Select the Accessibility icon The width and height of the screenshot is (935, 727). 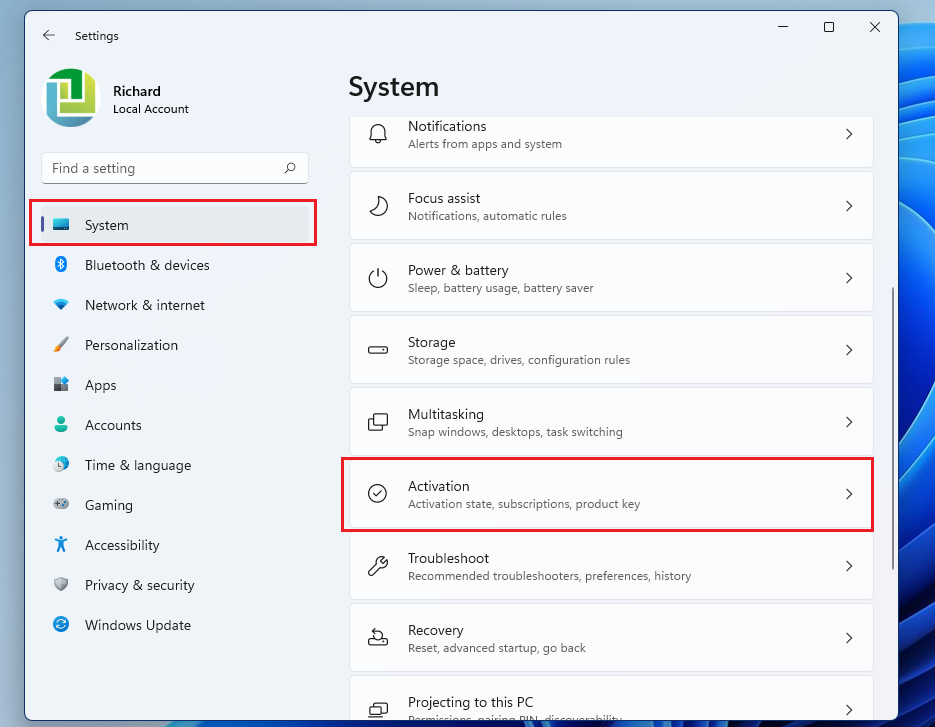(x=60, y=545)
